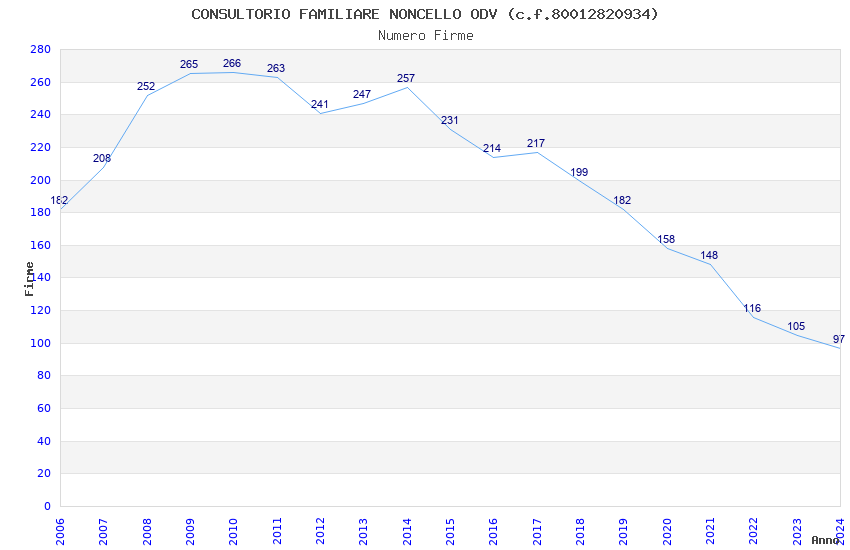The width and height of the screenshot is (850, 550).
Task: Pick the year 2015 axis label
Action: pyautogui.click(x=450, y=531)
